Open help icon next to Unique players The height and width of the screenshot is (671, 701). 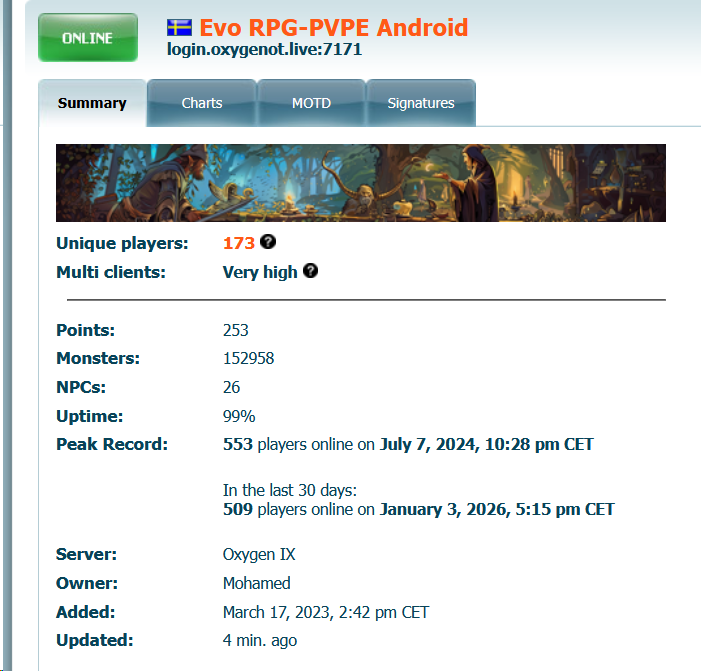point(268,242)
